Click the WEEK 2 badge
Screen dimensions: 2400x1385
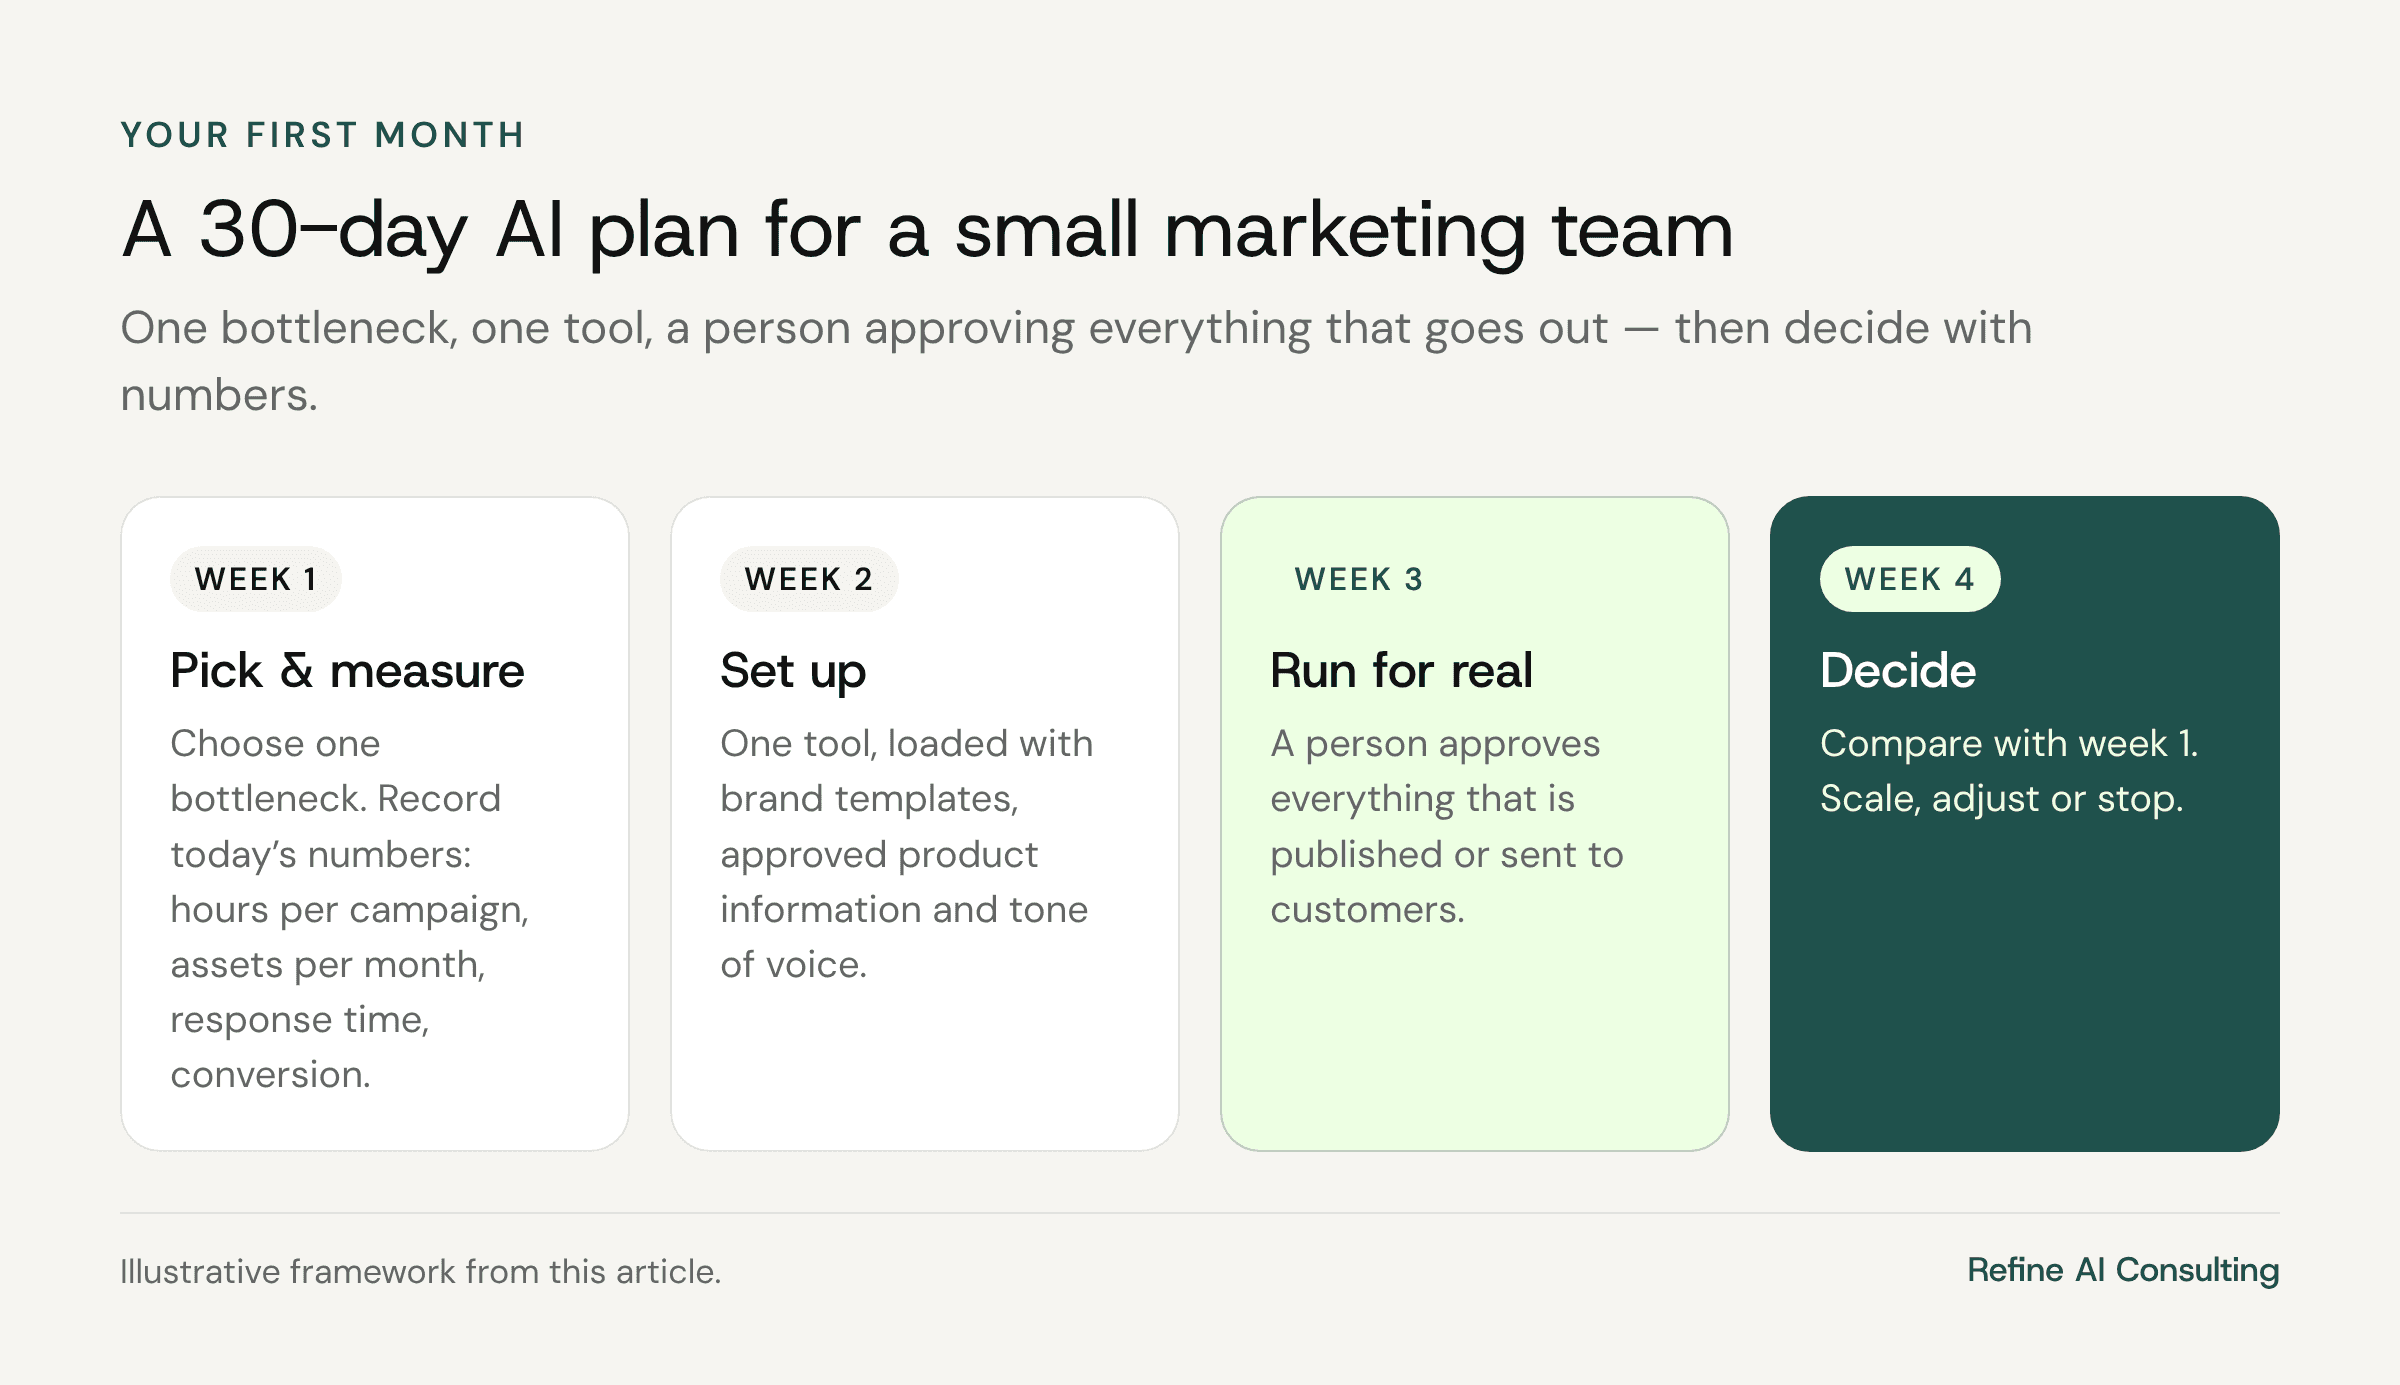pos(809,579)
